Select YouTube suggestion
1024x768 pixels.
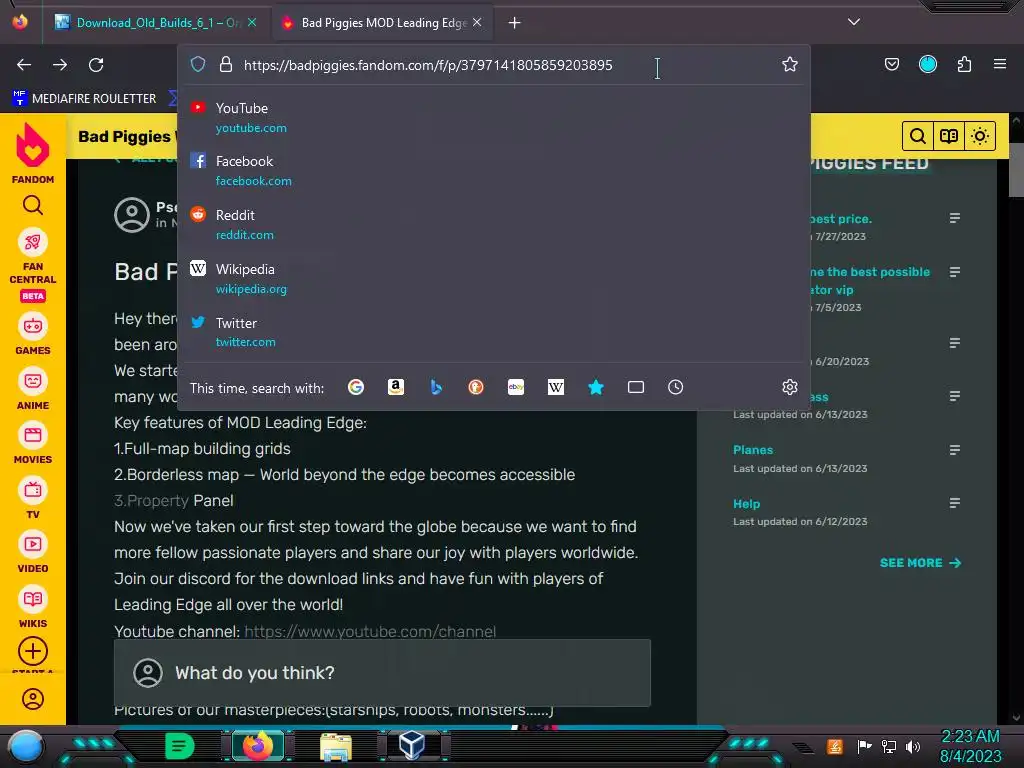(493, 117)
